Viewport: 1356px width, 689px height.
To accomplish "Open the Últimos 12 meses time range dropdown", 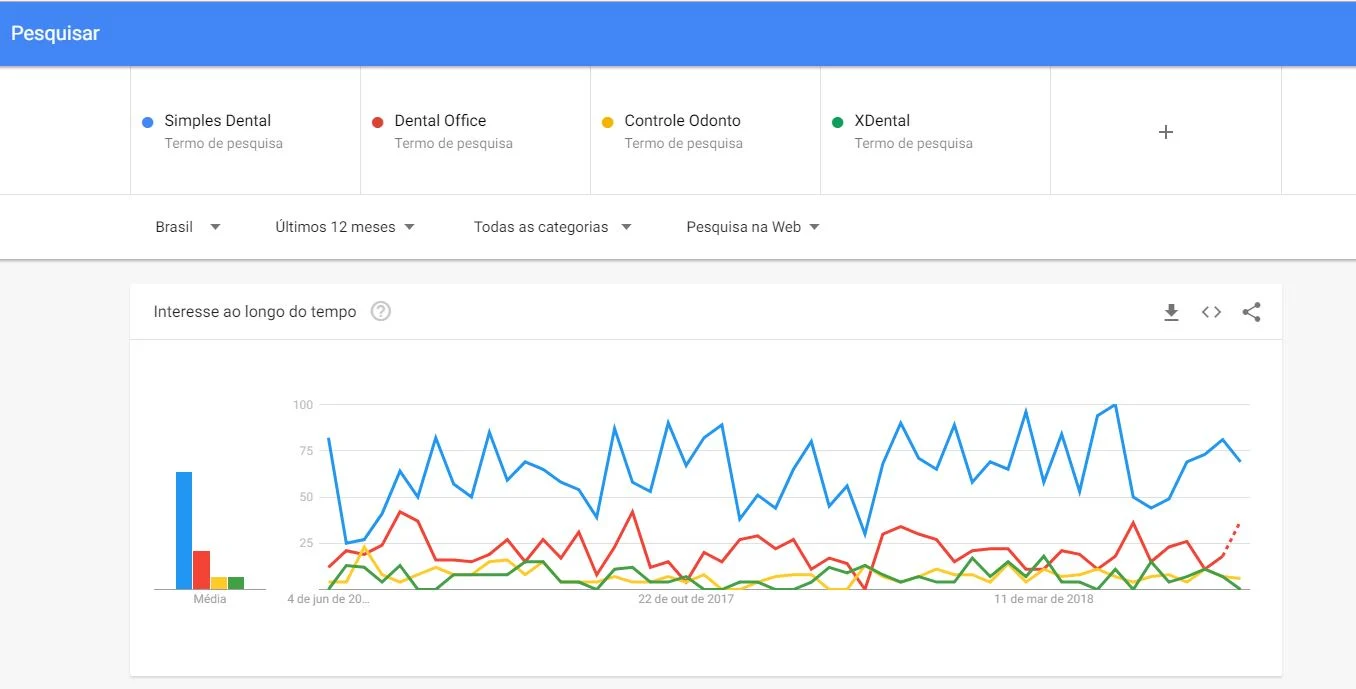I will (345, 227).
